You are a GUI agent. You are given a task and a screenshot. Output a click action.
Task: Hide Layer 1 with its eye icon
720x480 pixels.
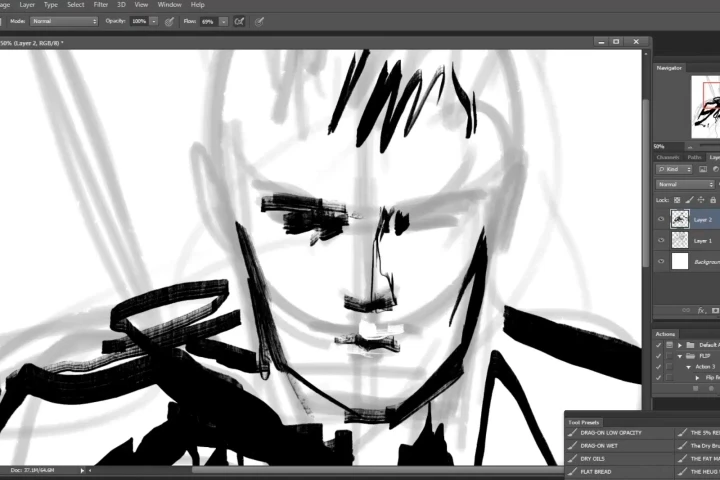click(661, 240)
